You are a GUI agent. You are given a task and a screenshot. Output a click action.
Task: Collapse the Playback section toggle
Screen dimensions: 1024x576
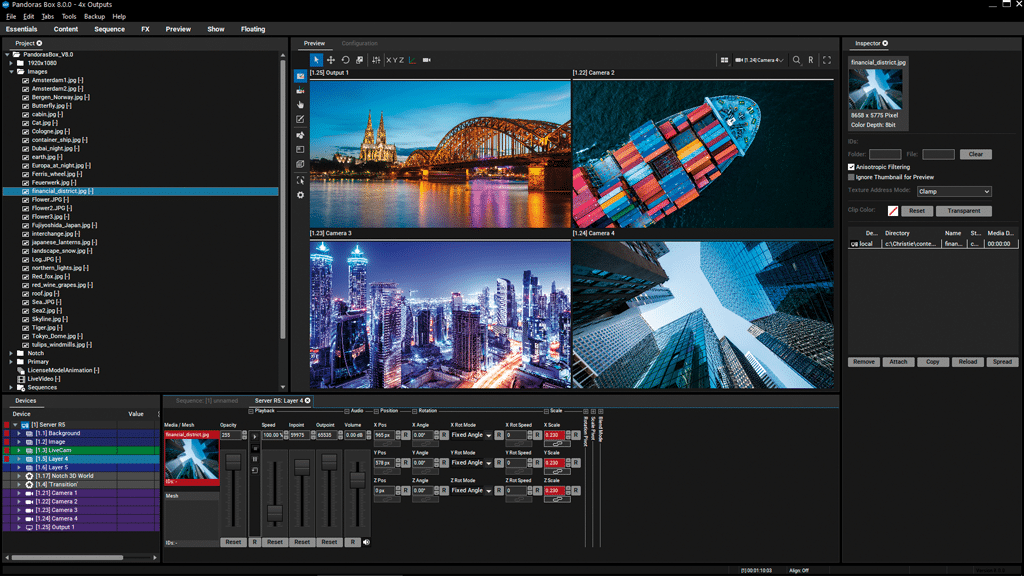[251, 410]
